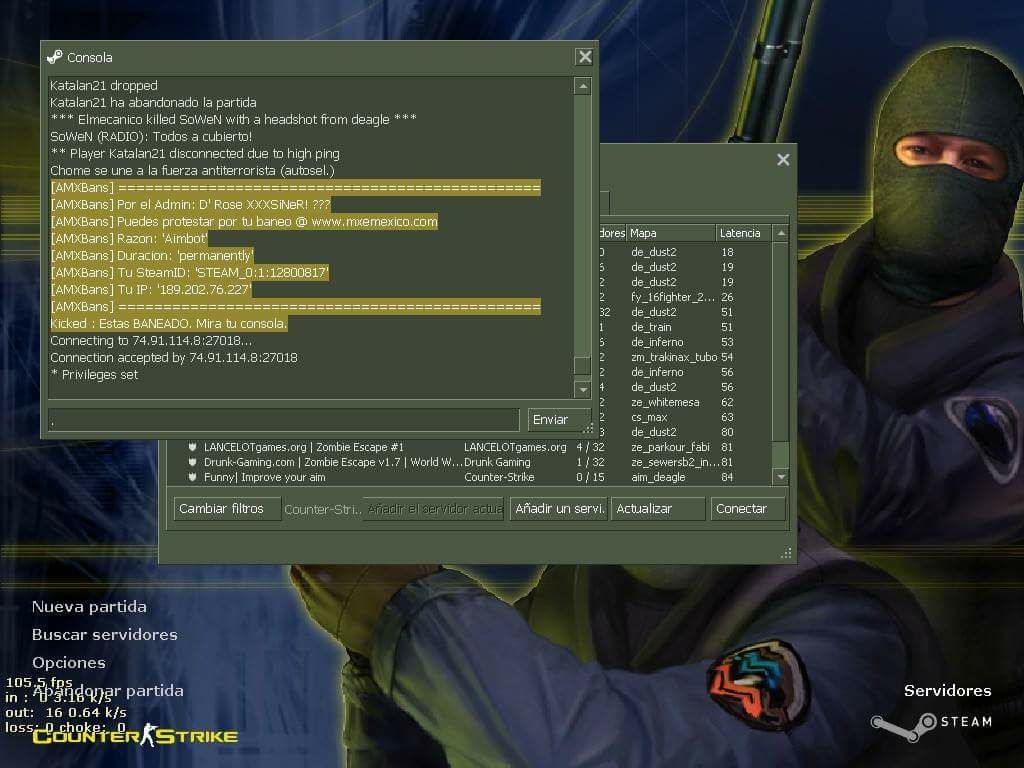Click the "Chome se une a la fuerza antiterrorista" line
Image resolution: width=1024 pixels, height=768 pixels.
pyautogui.click(x=192, y=170)
